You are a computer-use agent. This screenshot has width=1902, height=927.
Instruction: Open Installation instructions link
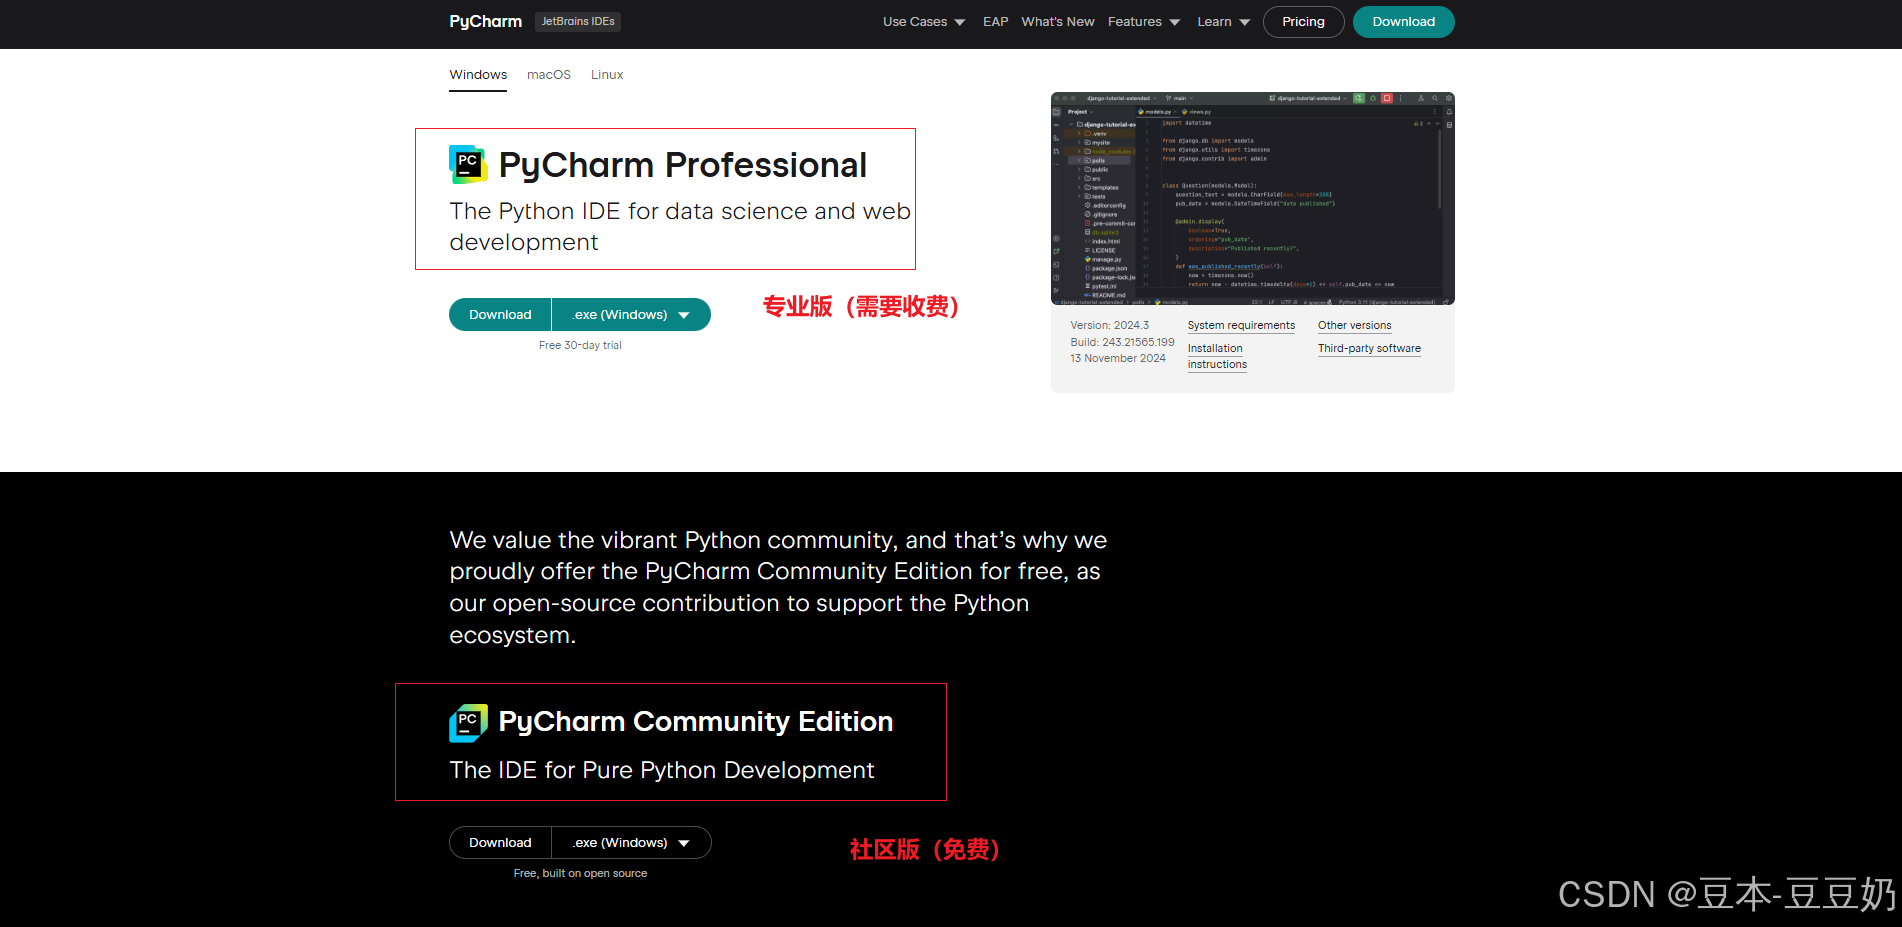coord(1217,356)
